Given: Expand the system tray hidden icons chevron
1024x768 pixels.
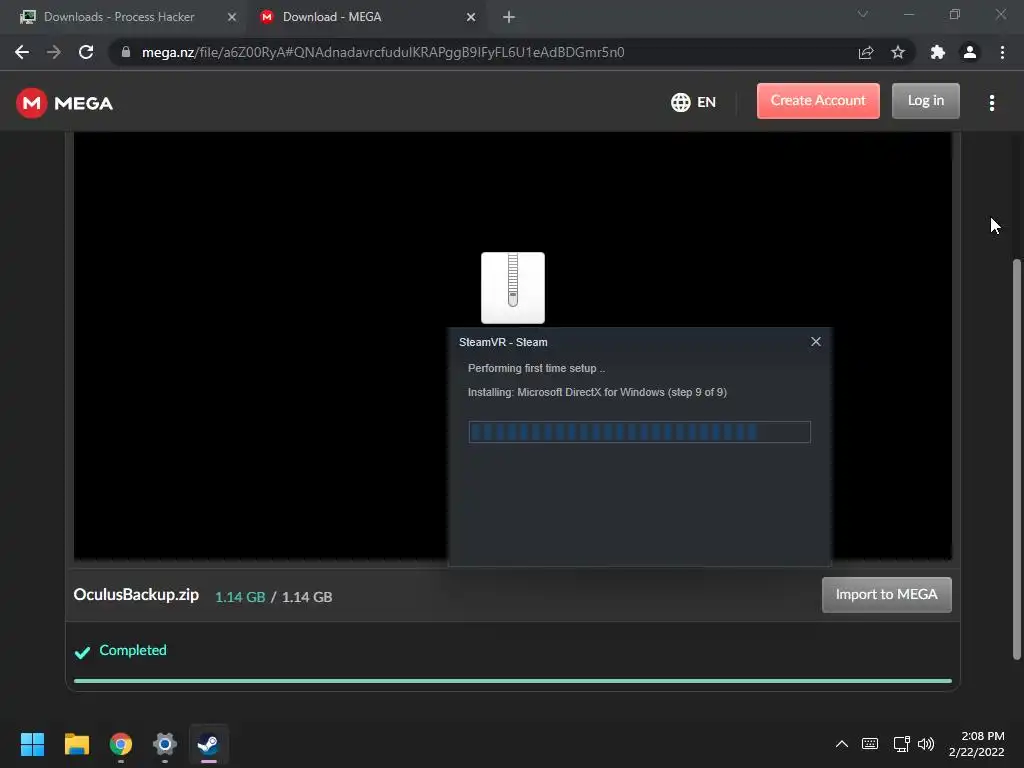Looking at the screenshot, I should pos(842,744).
